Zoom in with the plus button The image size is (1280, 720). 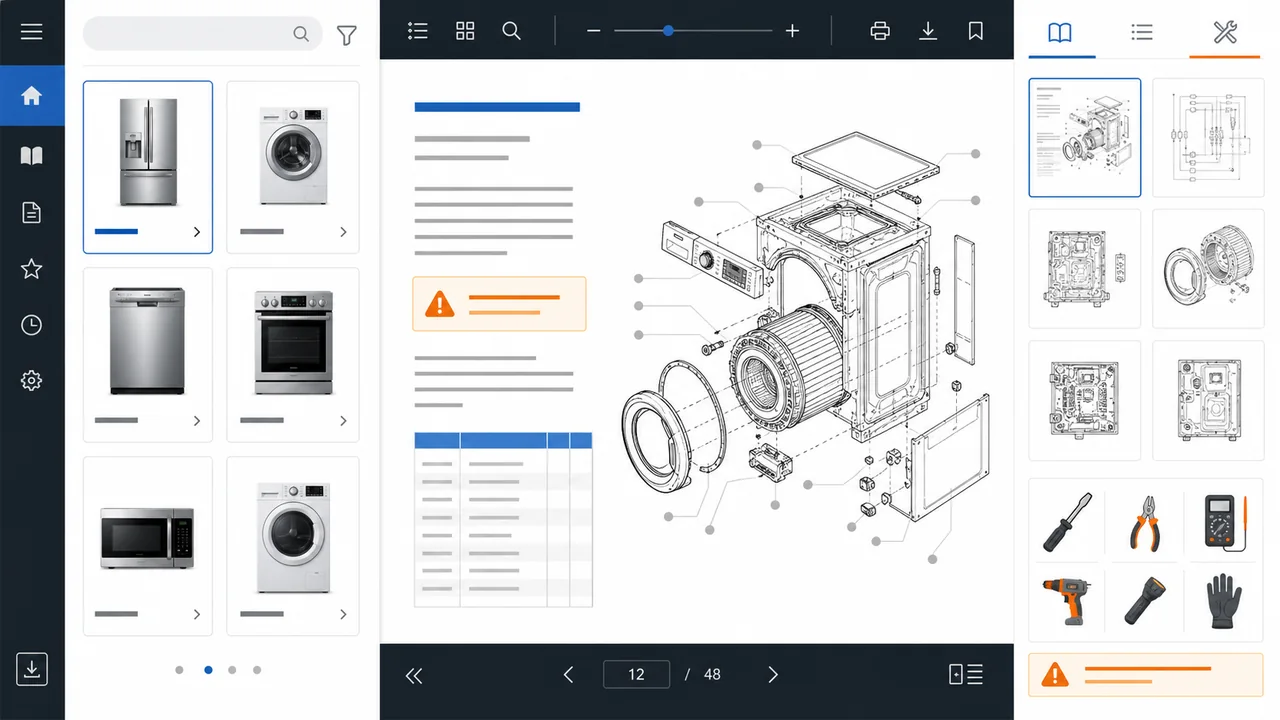coord(792,31)
